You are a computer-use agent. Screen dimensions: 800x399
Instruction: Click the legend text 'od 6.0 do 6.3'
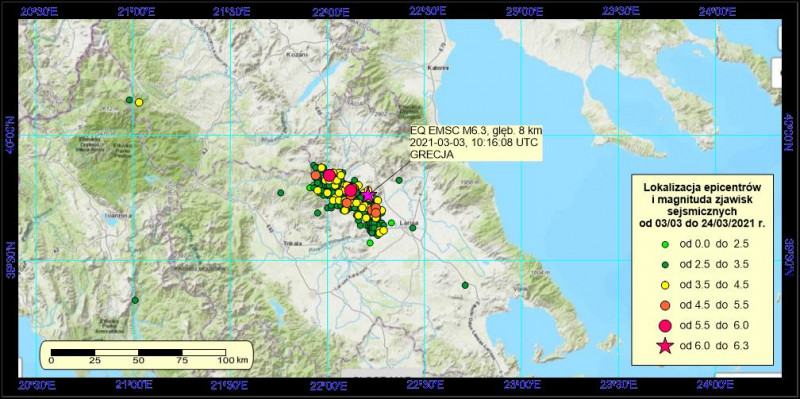coord(713,346)
